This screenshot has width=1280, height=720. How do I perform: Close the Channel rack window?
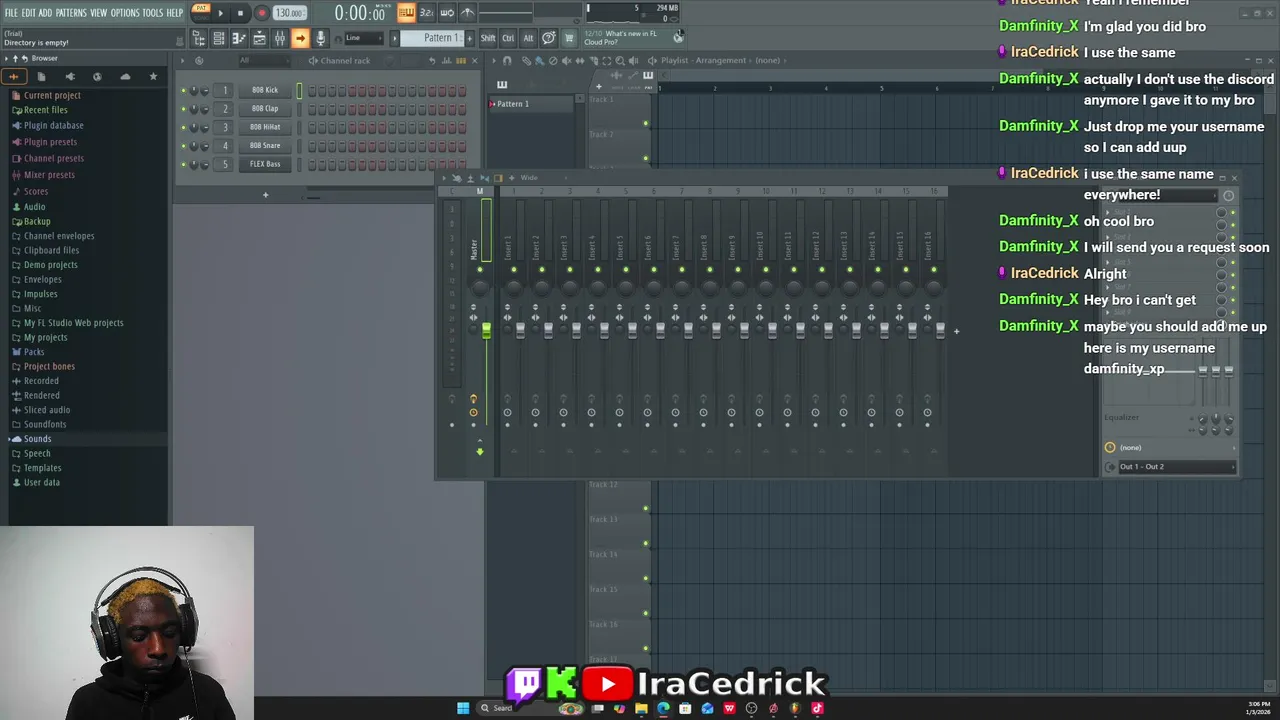pyautogui.click(x=474, y=60)
